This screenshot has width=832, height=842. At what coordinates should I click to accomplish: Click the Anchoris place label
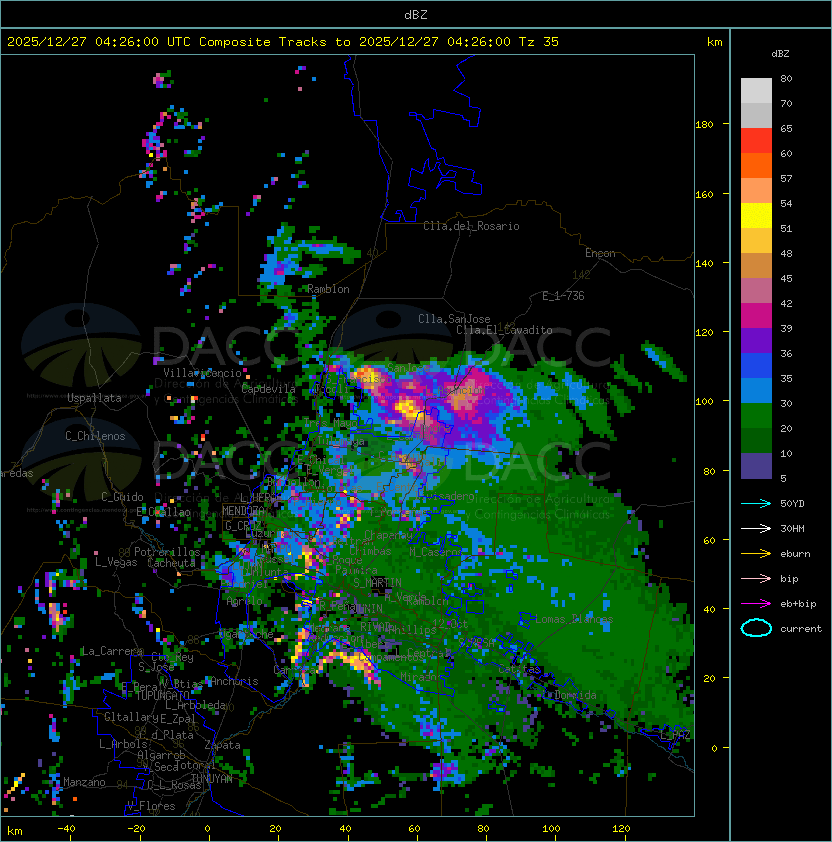pos(234,681)
